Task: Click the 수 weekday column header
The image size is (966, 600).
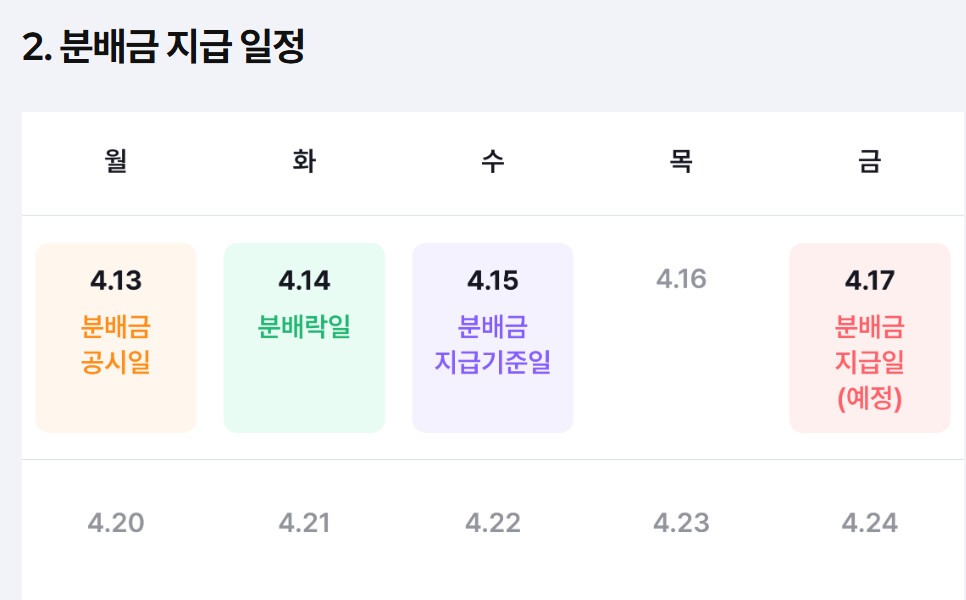Action: [x=492, y=162]
